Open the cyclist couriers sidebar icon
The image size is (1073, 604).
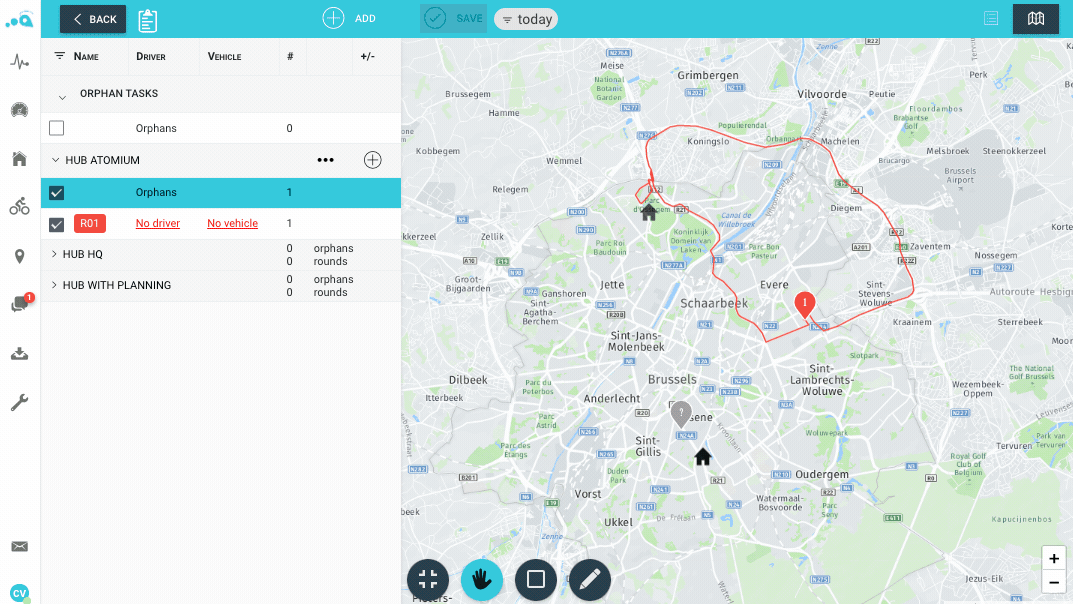tap(19, 207)
